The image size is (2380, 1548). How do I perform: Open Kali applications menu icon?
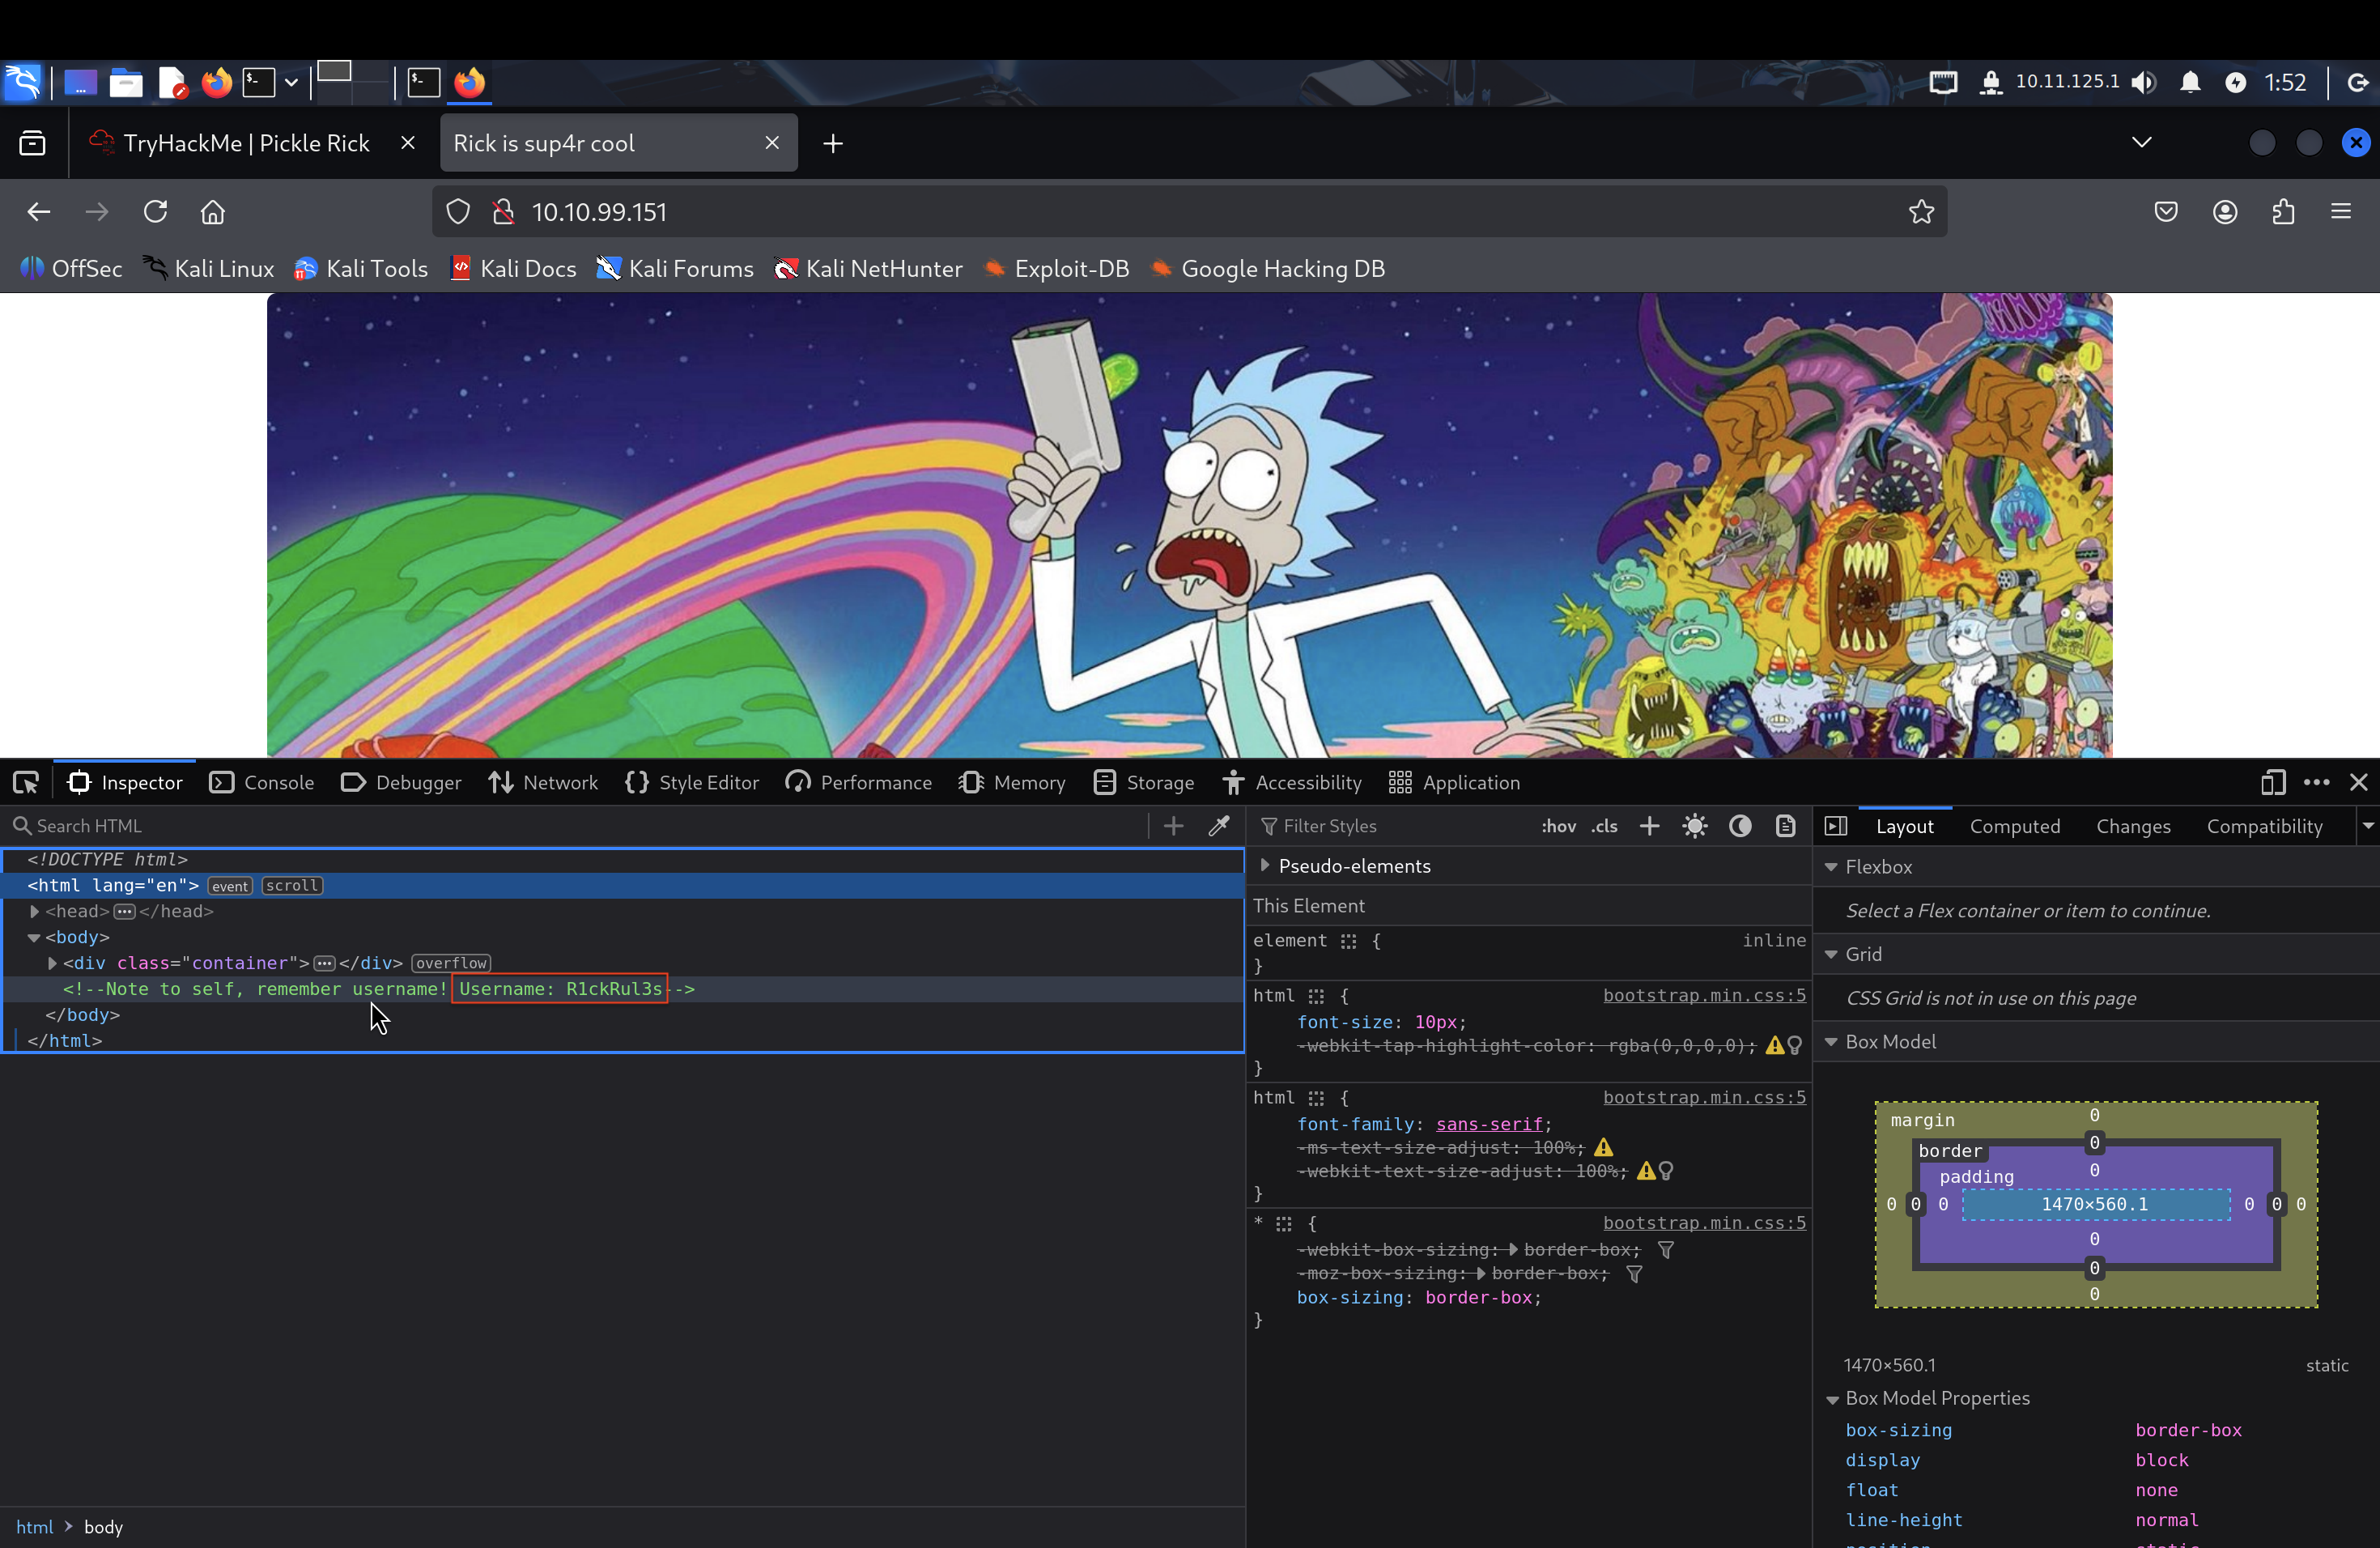[23, 82]
